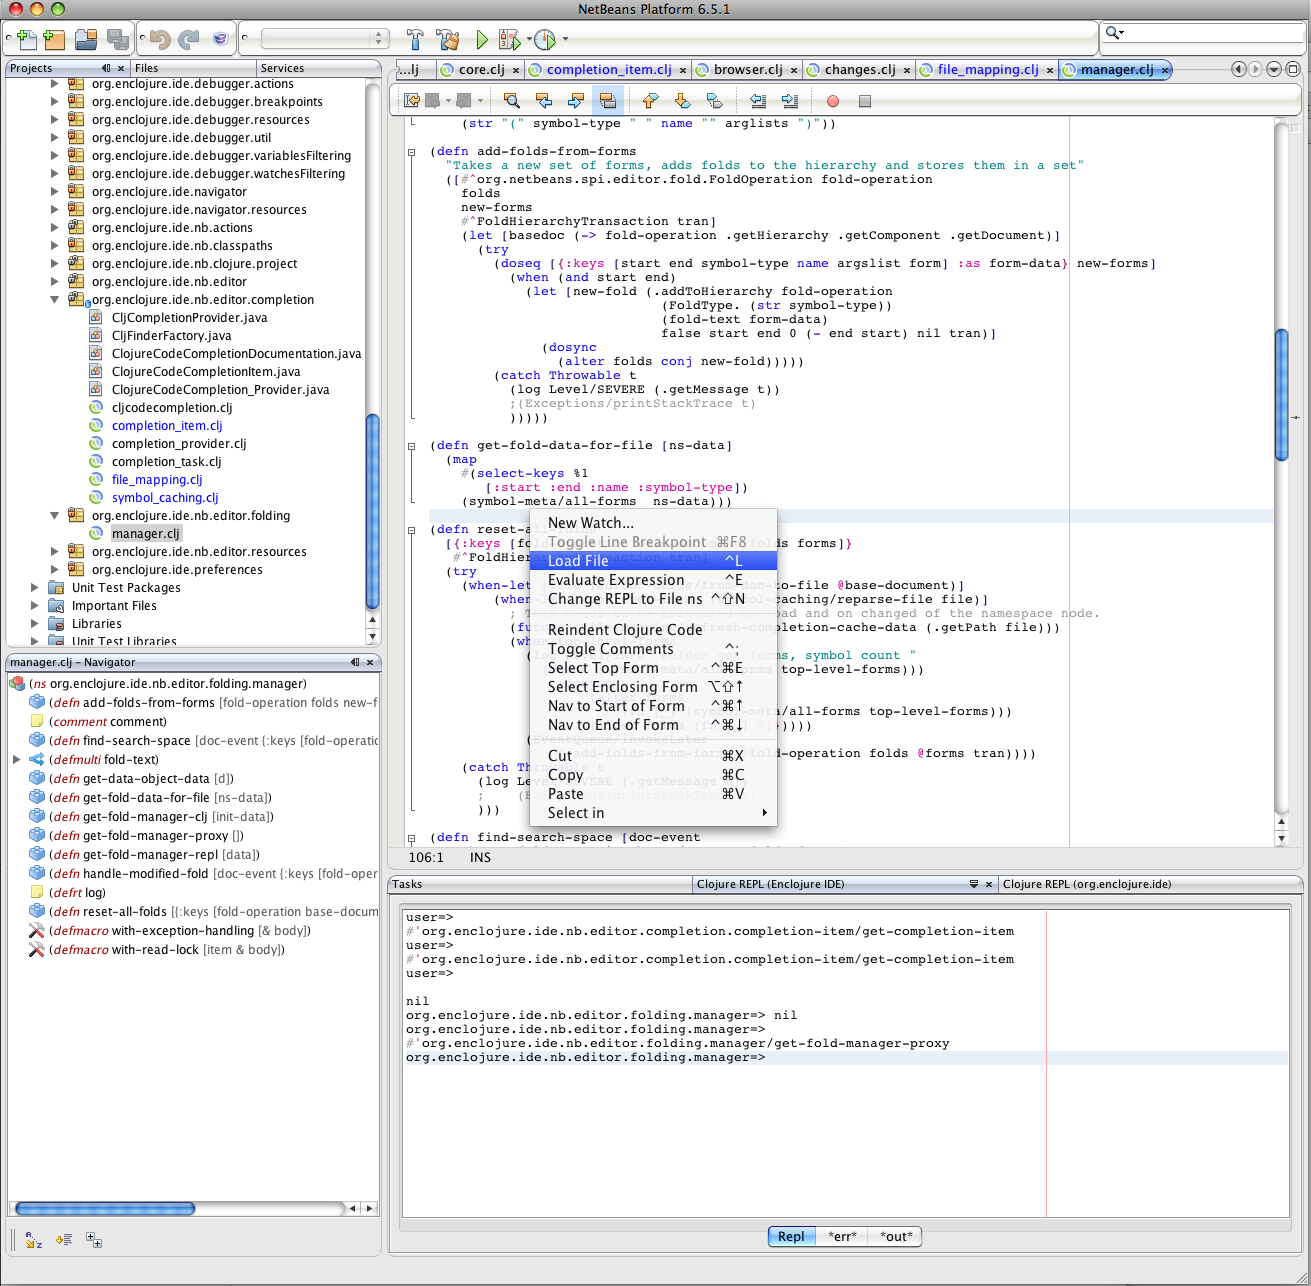Close the changes.clj editor tab
Image resolution: width=1311 pixels, height=1286 pixels.
tap(906, 71)
